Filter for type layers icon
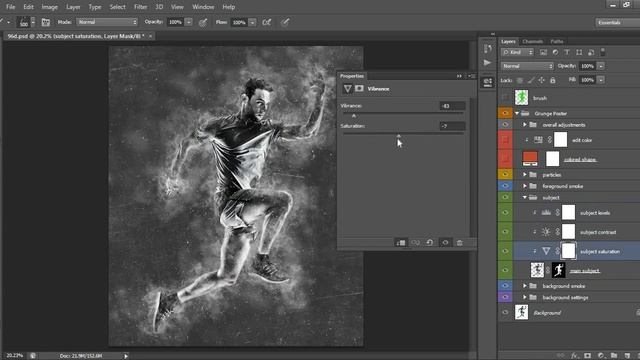Screen dimensions: 640x360 (567, 52)
